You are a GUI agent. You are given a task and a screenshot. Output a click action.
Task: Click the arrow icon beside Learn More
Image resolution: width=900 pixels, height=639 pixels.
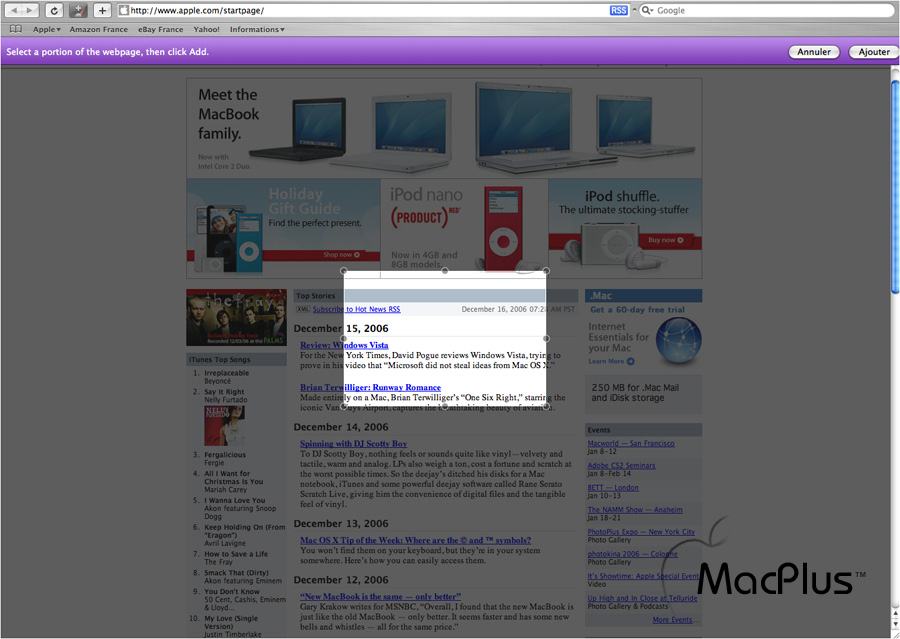click(x=630, y=361)
